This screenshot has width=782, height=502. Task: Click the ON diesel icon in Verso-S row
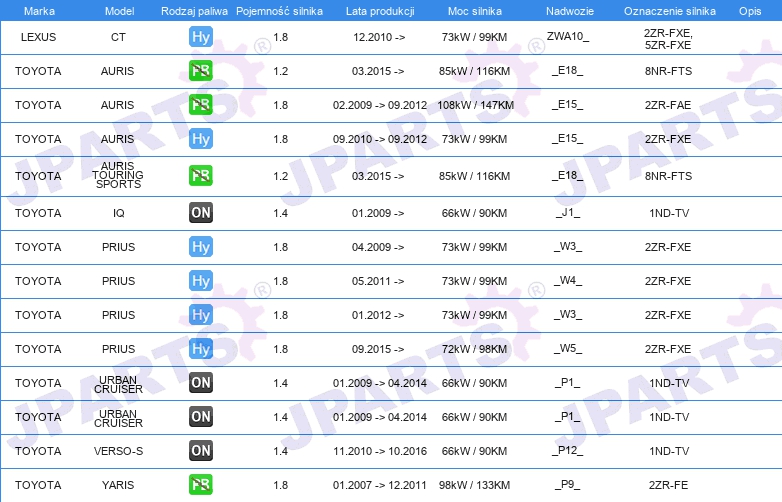(x=201, y=451)
